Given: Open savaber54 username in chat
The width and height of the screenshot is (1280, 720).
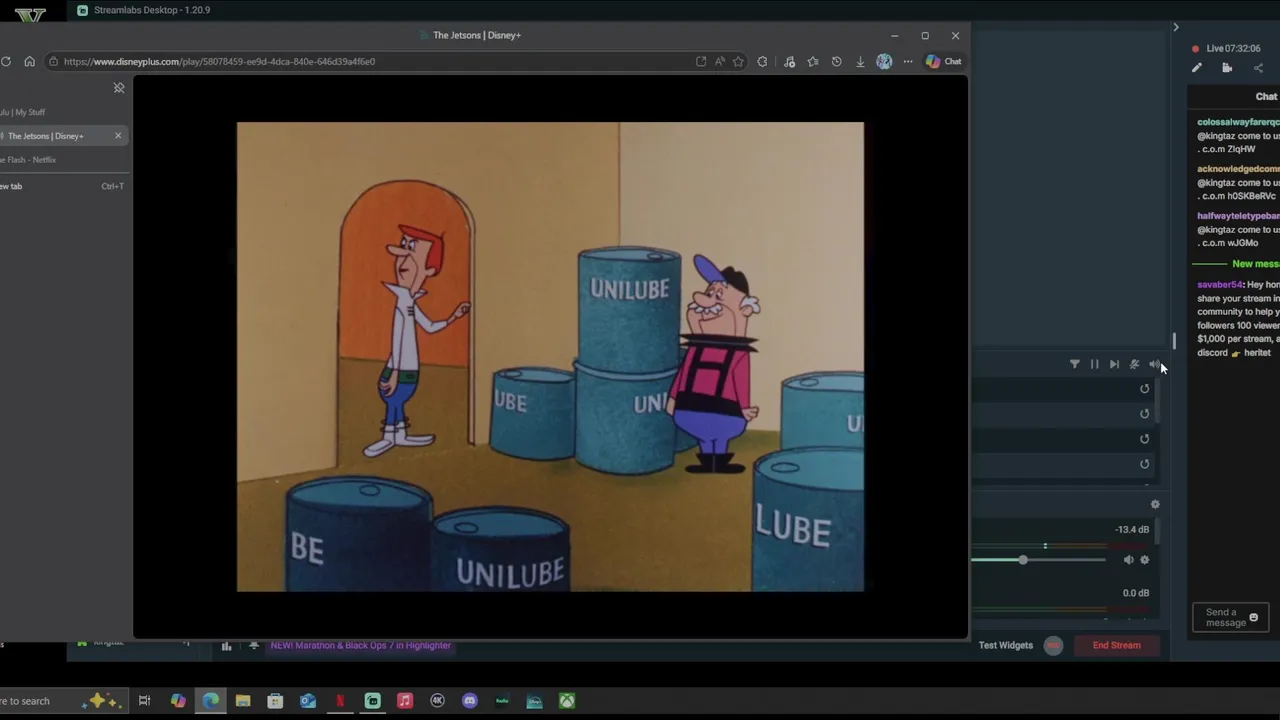Looking at the screenshot, I should [1220, 285].
